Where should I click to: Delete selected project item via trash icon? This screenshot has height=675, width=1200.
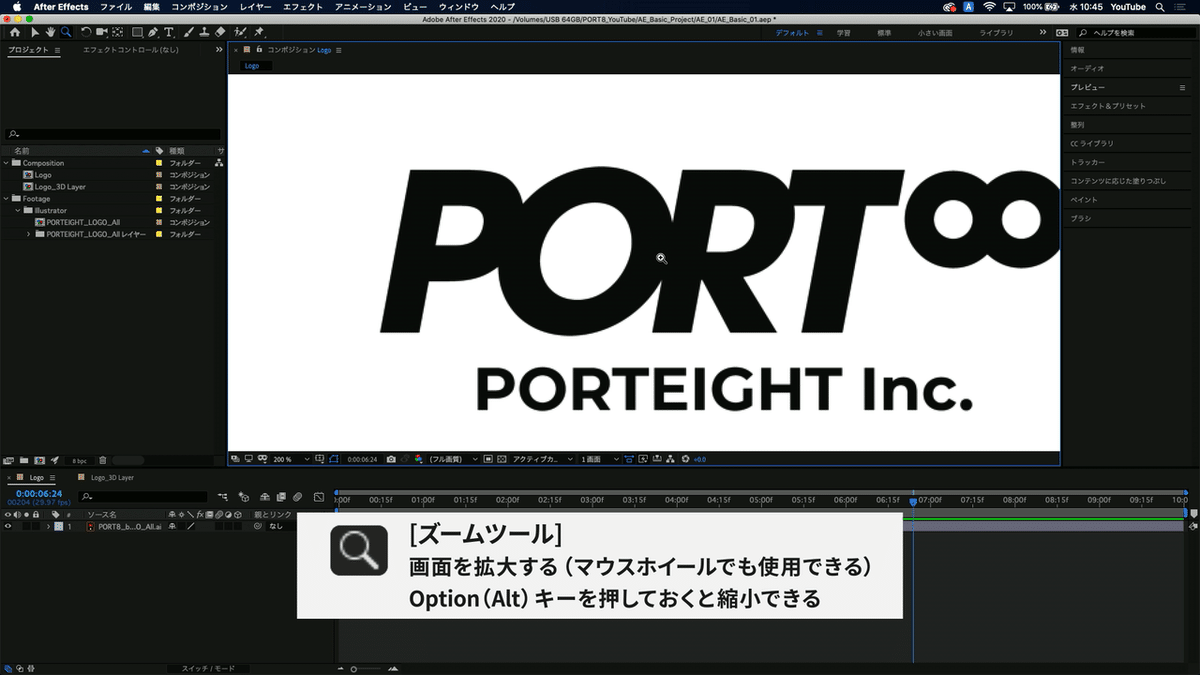103,460
